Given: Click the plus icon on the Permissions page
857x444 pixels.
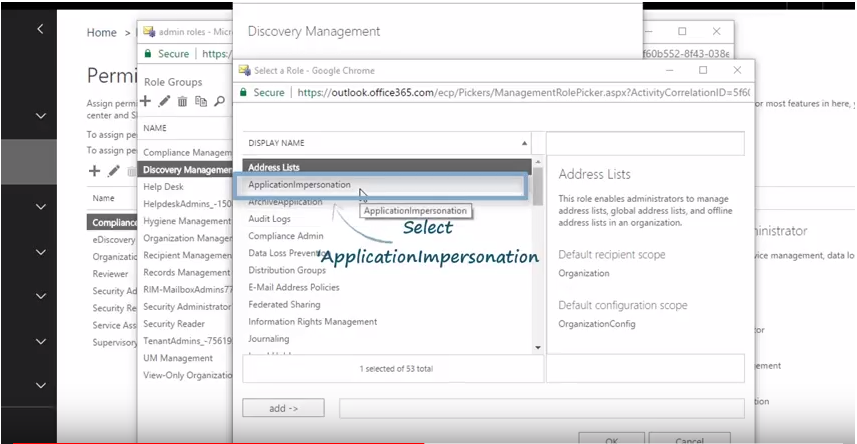Looking at the screenshot, I should pyautogui.click(x=94, y=171).
